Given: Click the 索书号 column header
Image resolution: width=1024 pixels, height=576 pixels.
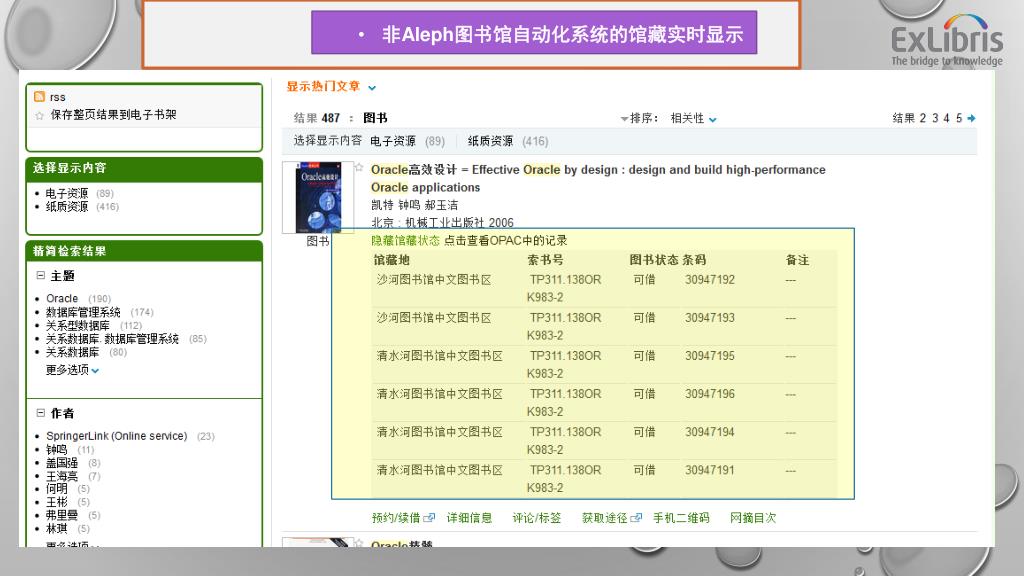Looking at the screenshot, I should coord(545,260).
